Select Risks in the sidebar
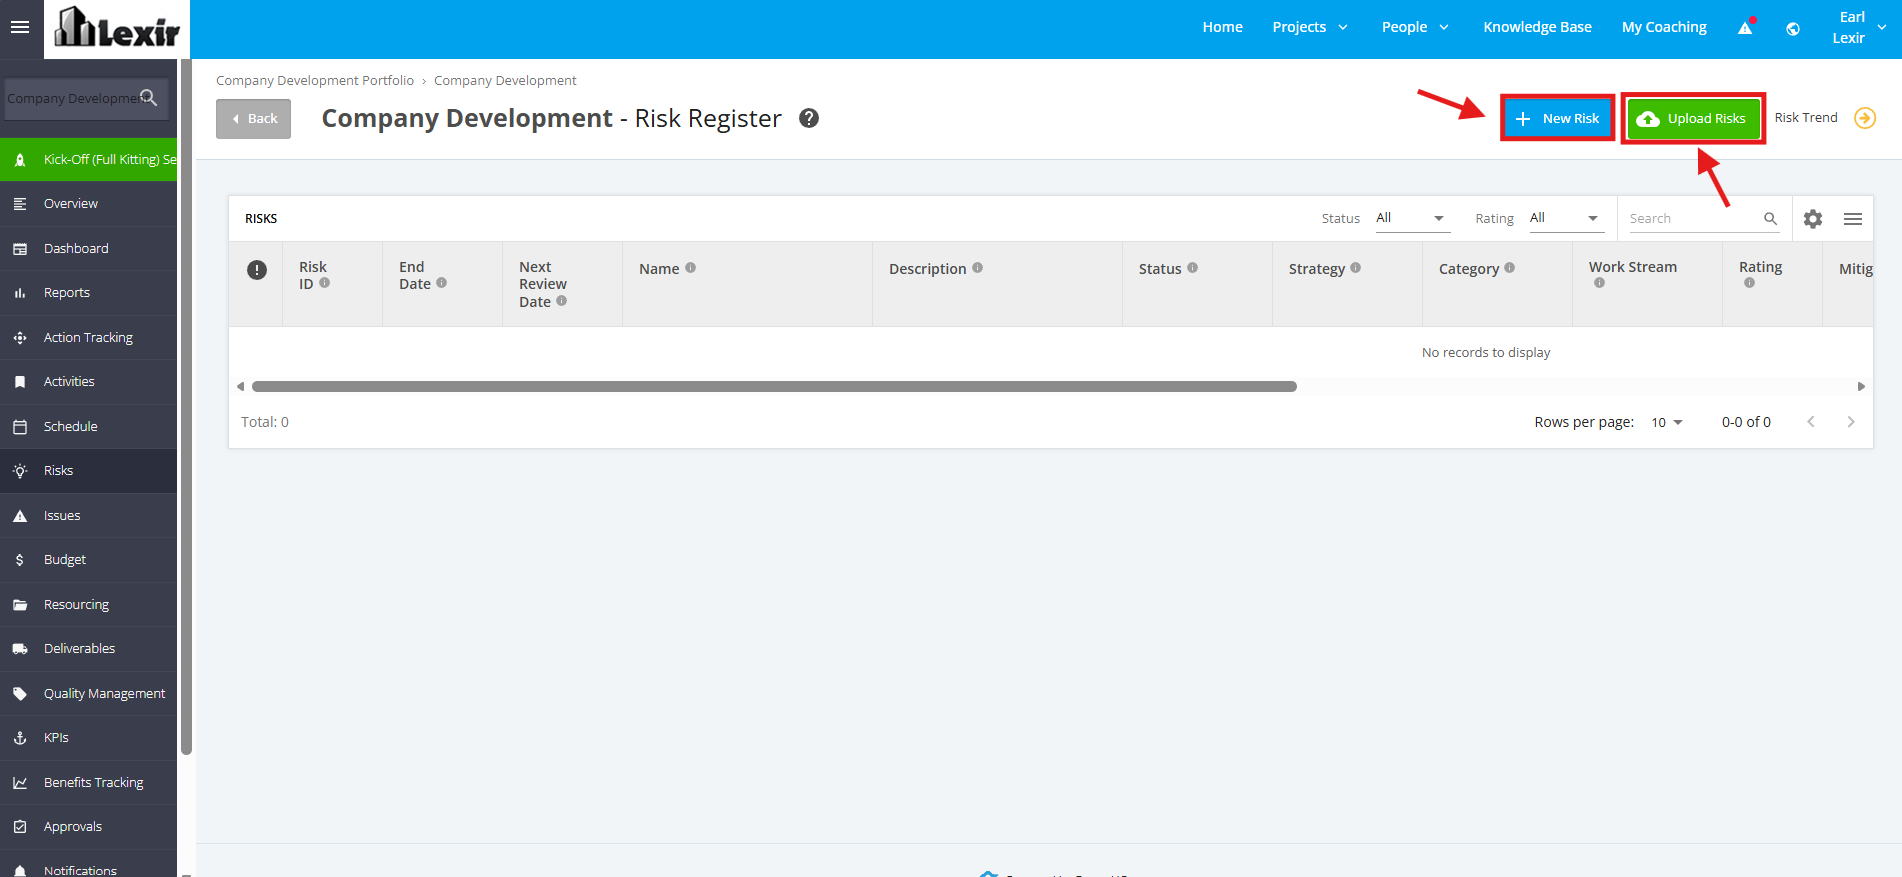Screen dimensions: 1902x877 [88, 470]
